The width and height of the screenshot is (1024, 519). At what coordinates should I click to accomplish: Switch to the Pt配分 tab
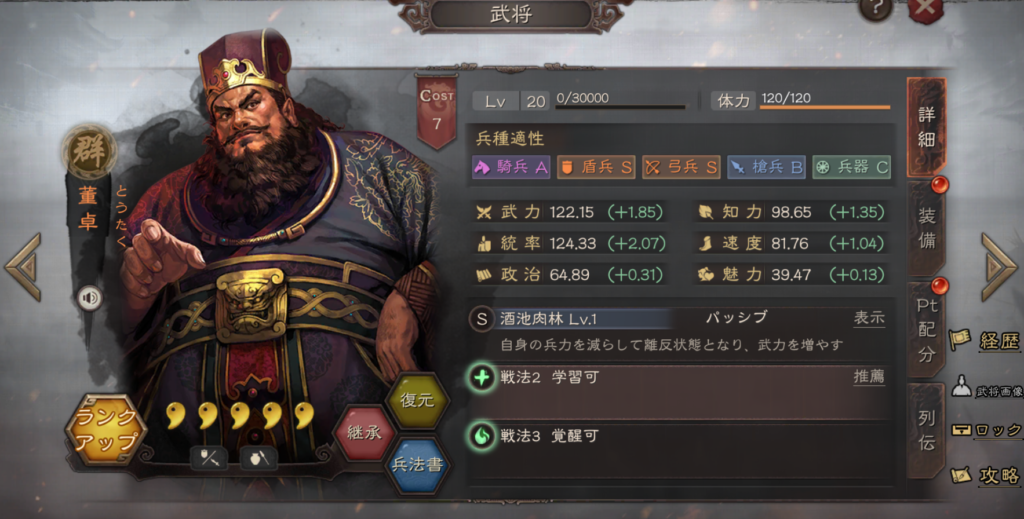point(926,330)
